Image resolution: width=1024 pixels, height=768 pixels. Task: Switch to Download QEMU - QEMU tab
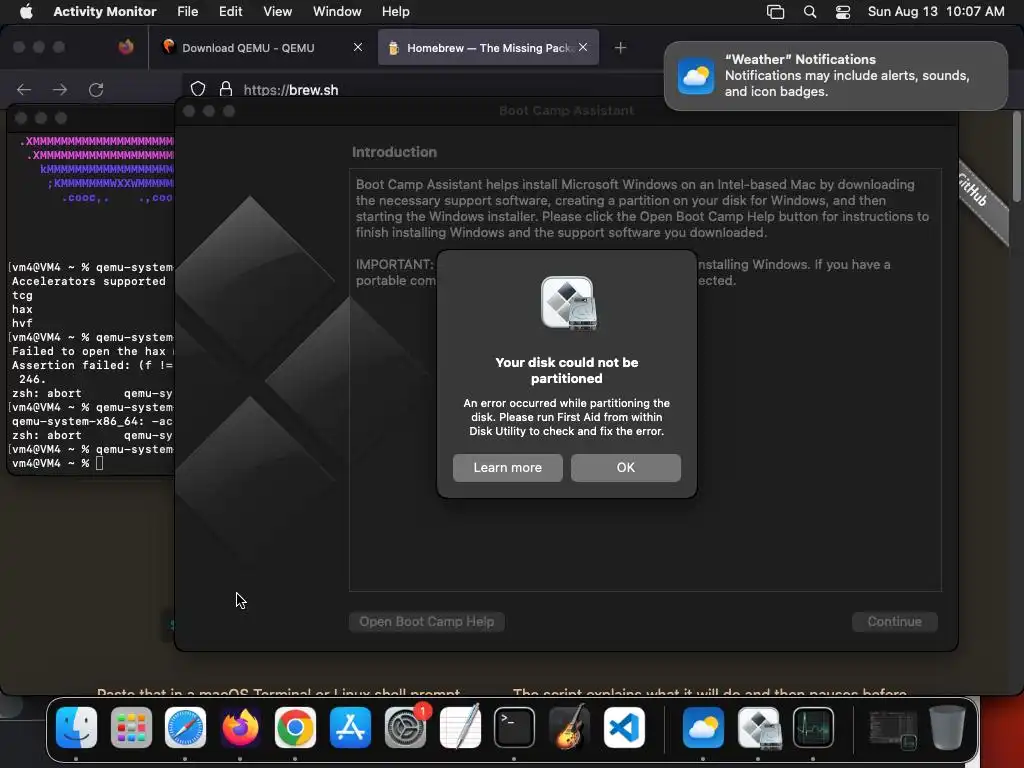(263, 47)
